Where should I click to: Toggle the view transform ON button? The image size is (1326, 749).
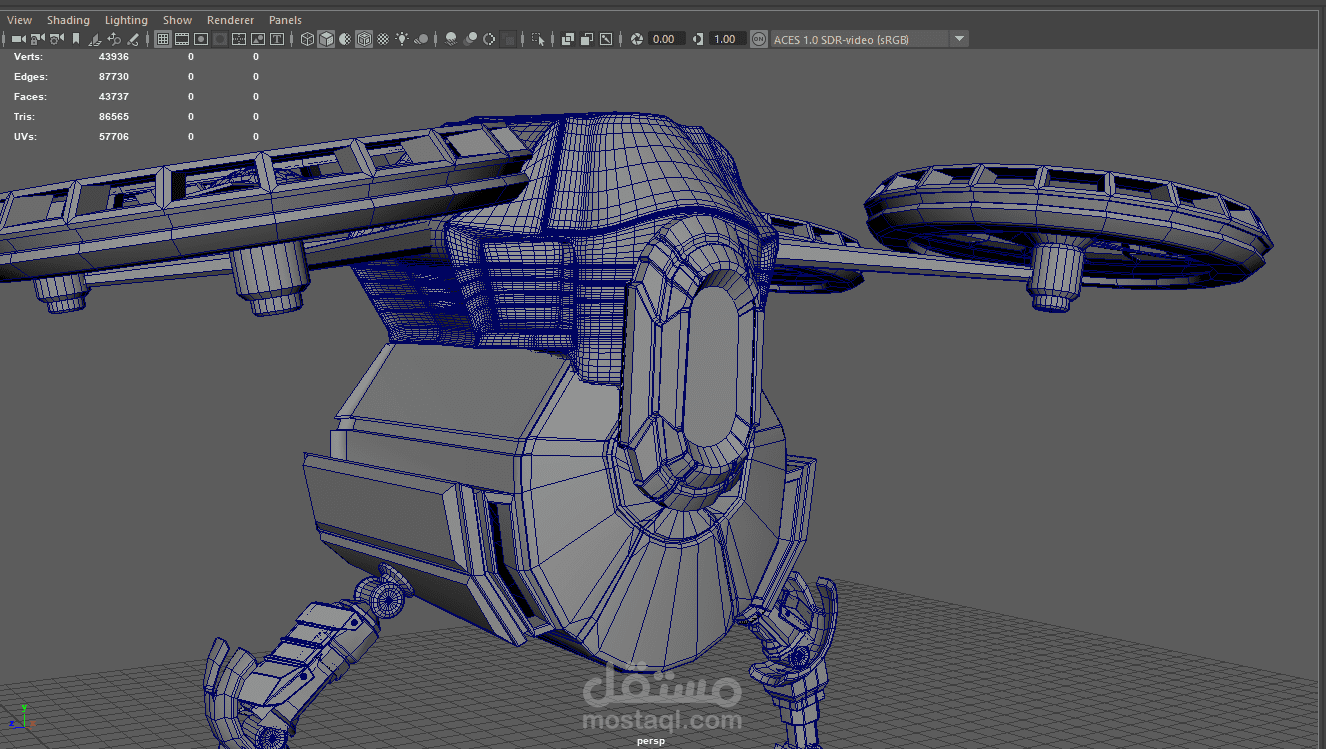[x=759, y=39]
